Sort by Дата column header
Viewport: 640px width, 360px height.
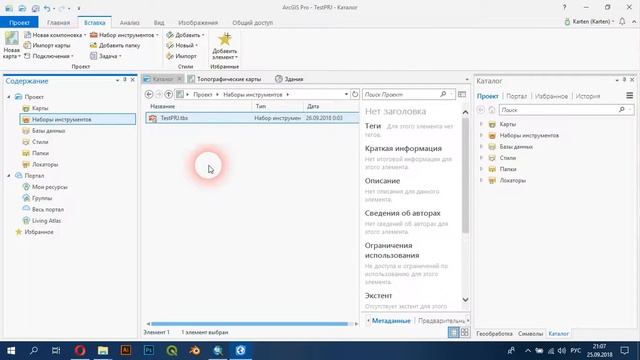pyautogui.click(x=313, y=106)
